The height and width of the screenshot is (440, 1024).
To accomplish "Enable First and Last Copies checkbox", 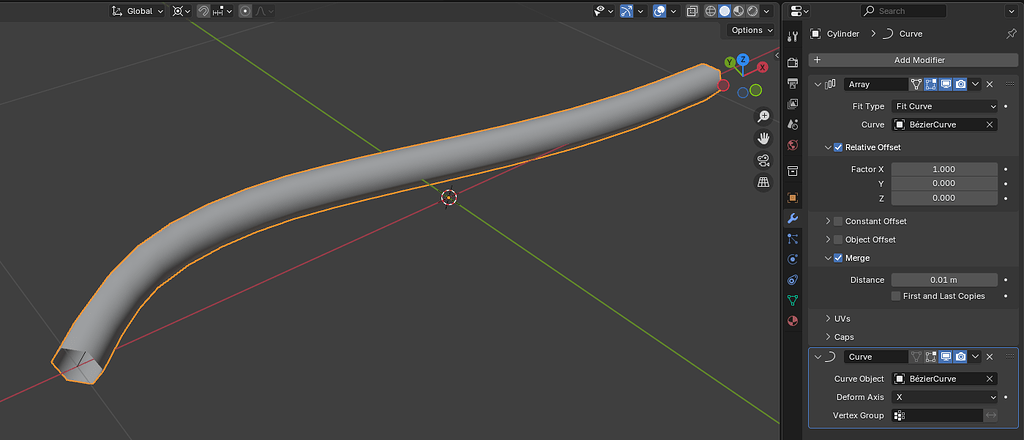I will coord(896,296).
